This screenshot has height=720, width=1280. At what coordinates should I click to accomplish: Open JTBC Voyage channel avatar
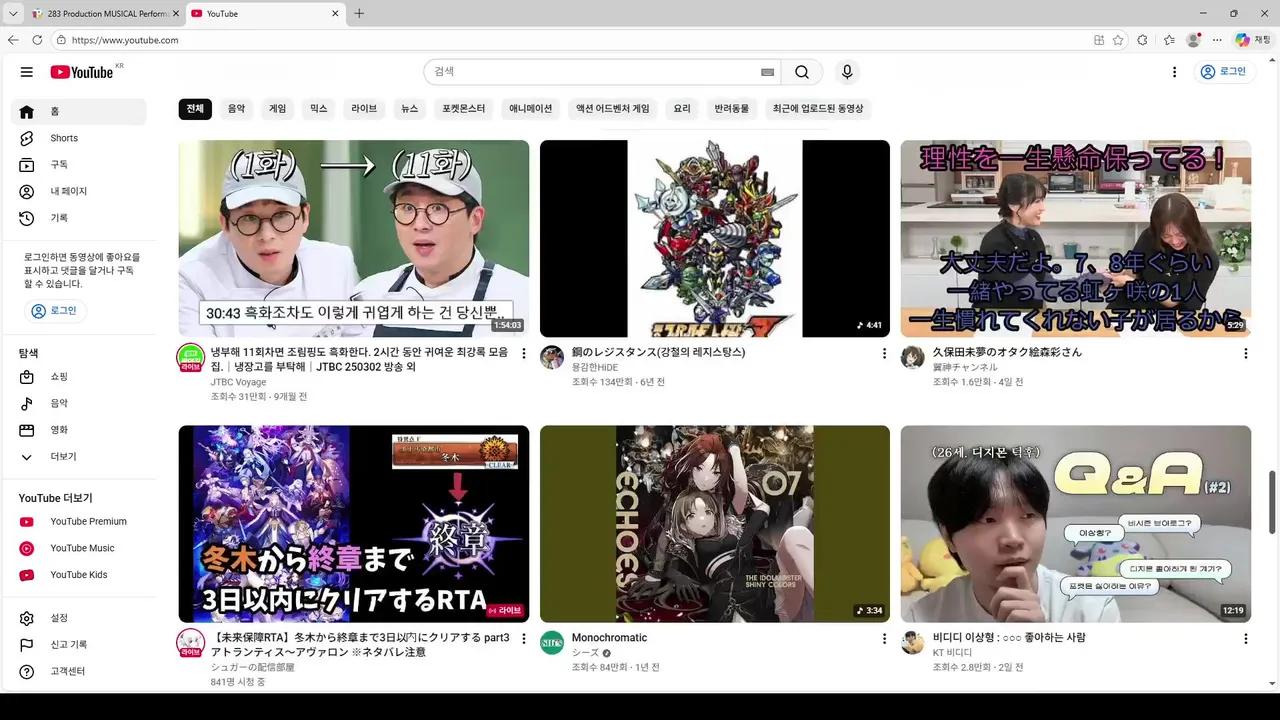click(x=190, y=357)
